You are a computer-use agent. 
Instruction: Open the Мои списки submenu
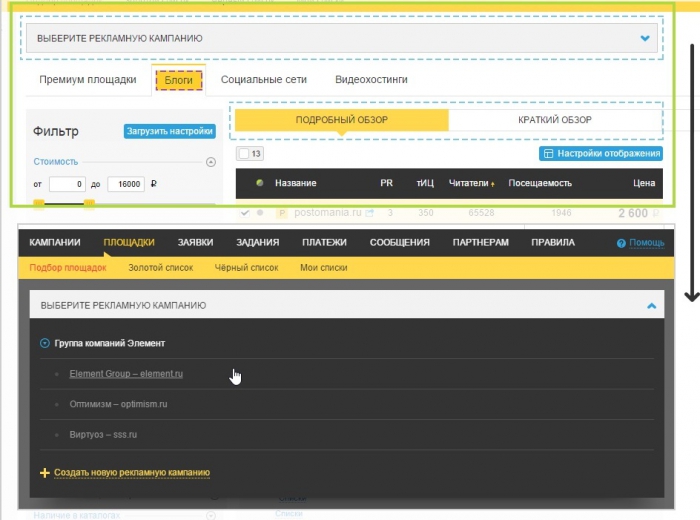pos(324,268)
